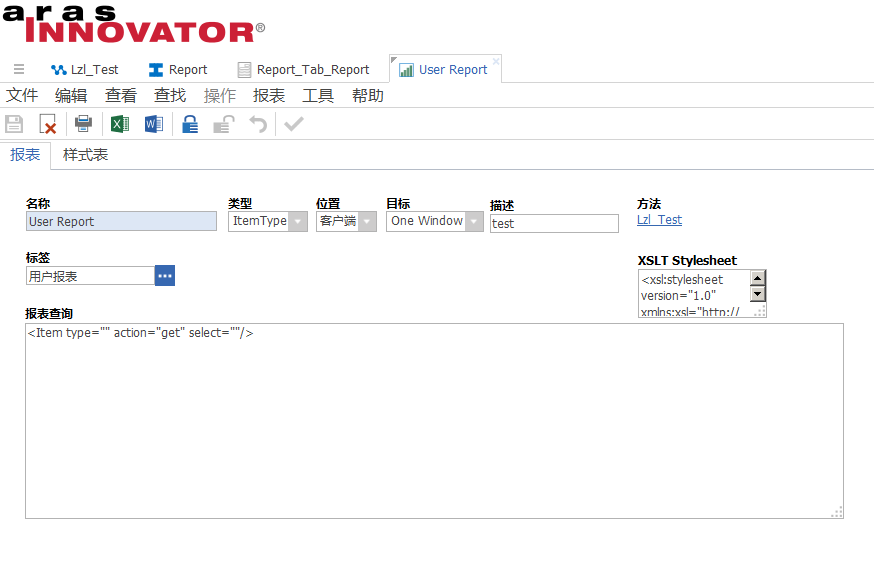
Task: Click the Save toolbar icon
Action: coord(14,124)
